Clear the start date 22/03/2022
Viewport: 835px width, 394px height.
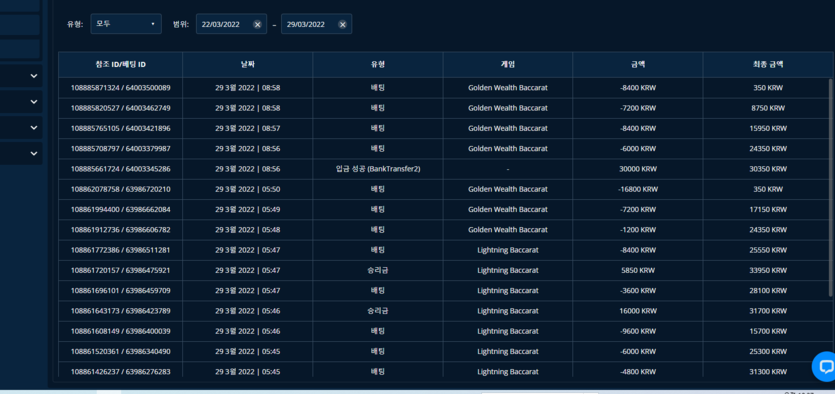point(257,24)
